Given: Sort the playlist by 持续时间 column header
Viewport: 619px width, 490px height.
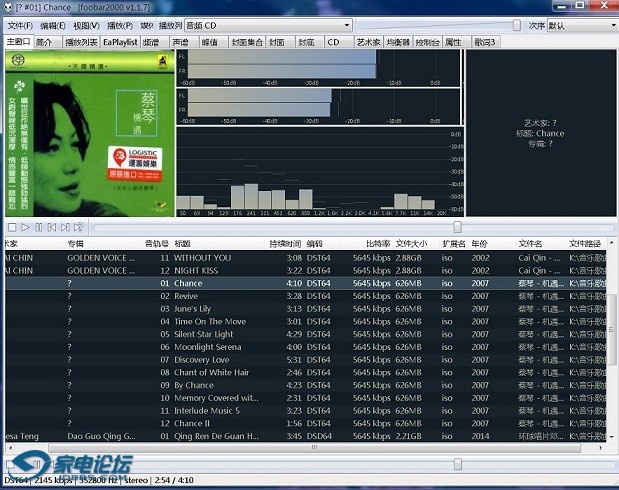Looking at the screenshot, I should 284,243.
